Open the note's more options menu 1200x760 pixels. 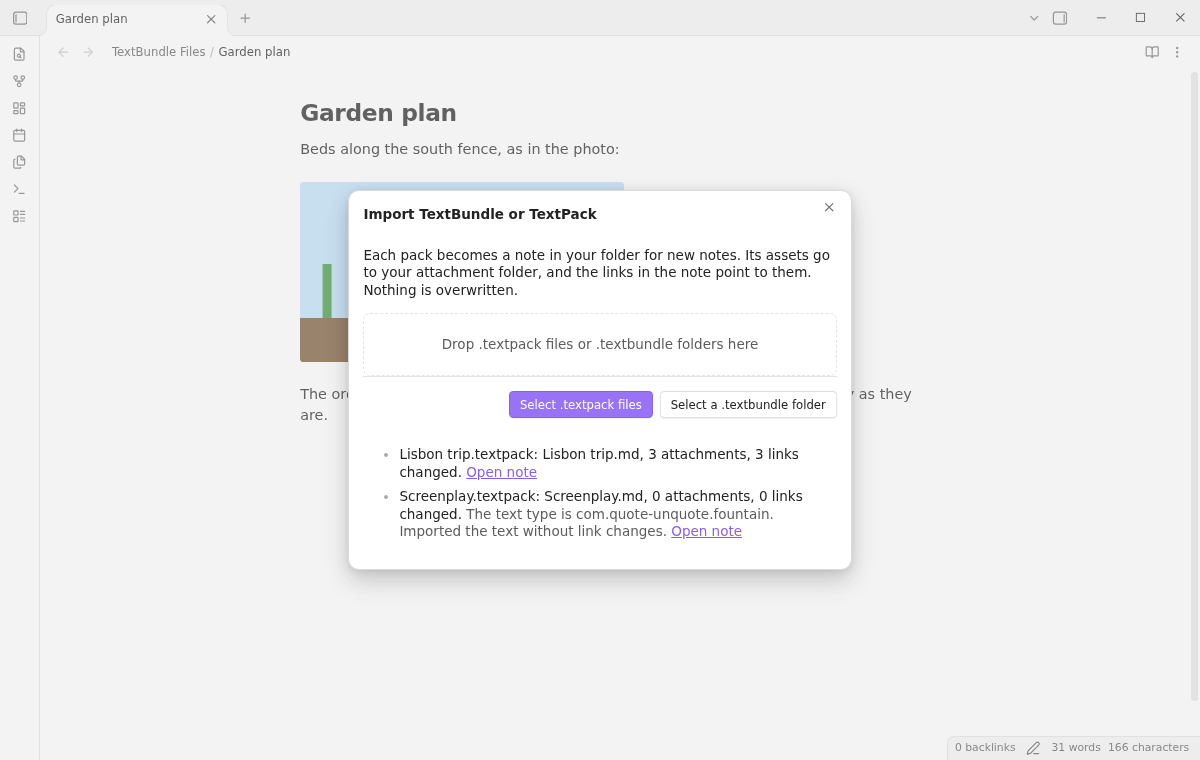1177,52
